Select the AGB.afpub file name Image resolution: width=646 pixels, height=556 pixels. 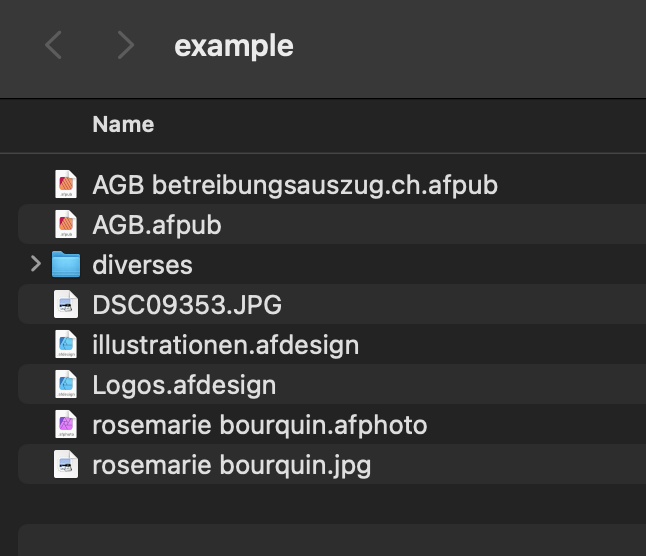(157, 225)
